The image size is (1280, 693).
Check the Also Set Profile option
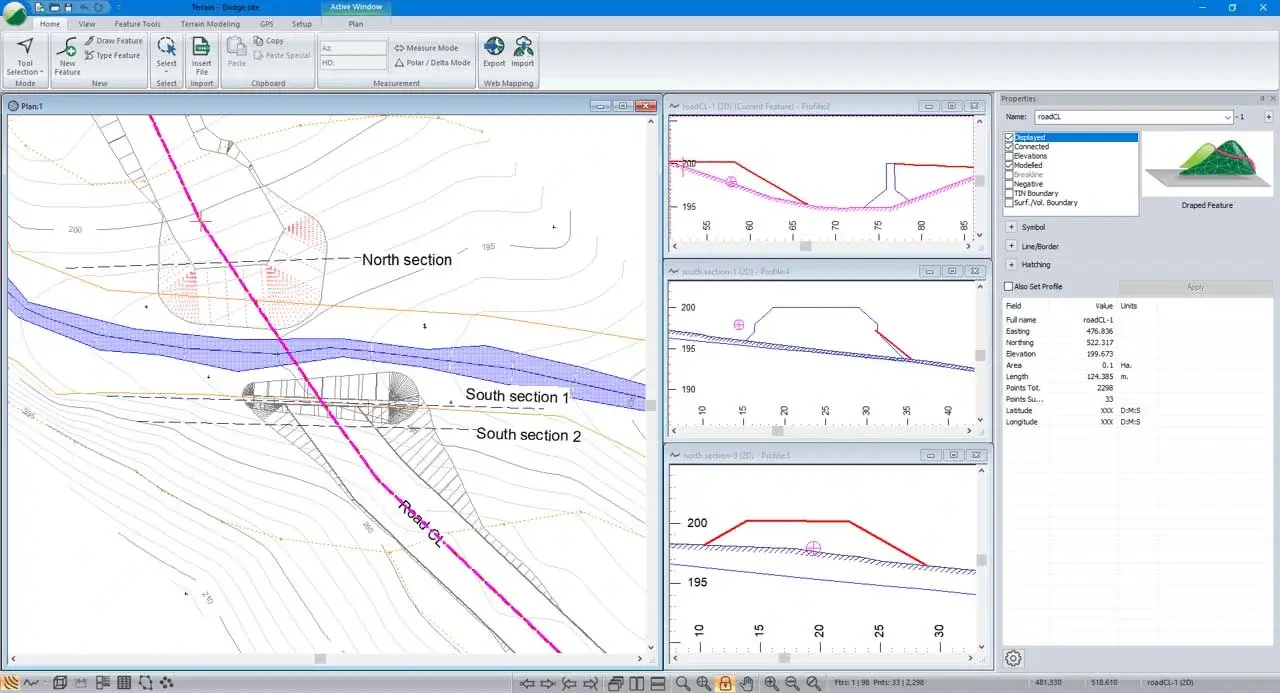coord(1009,286)
